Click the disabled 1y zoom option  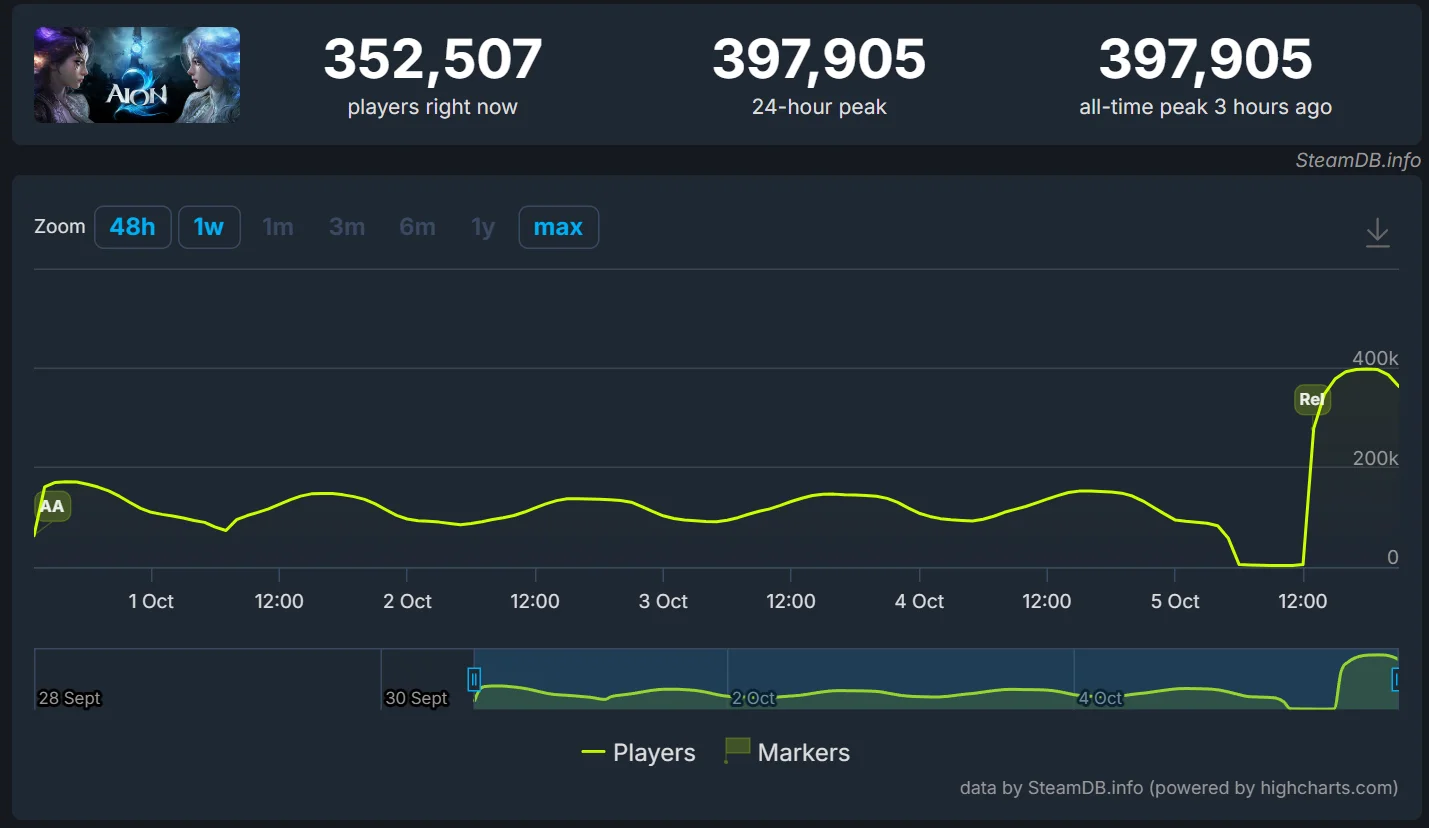[483, 227]
